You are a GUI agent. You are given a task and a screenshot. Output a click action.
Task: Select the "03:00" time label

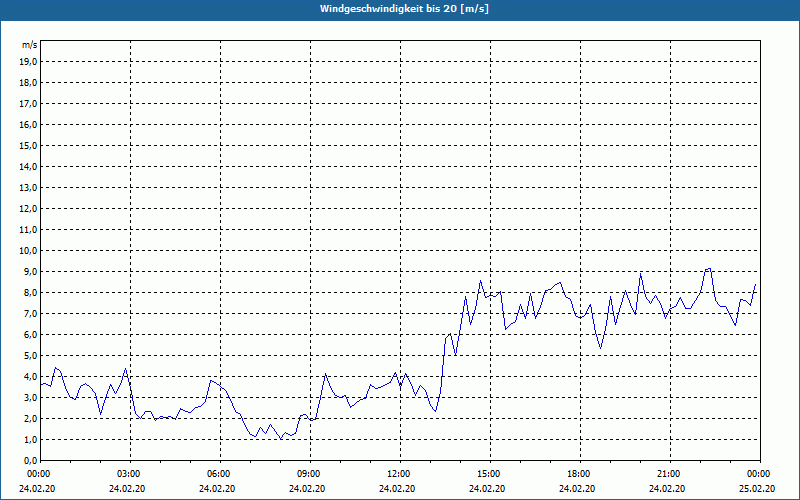(127, 474)
